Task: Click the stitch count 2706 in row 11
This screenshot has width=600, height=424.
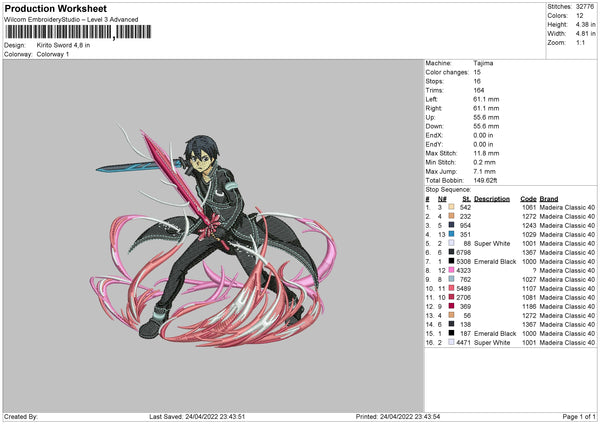Action: tap(463, 297)
